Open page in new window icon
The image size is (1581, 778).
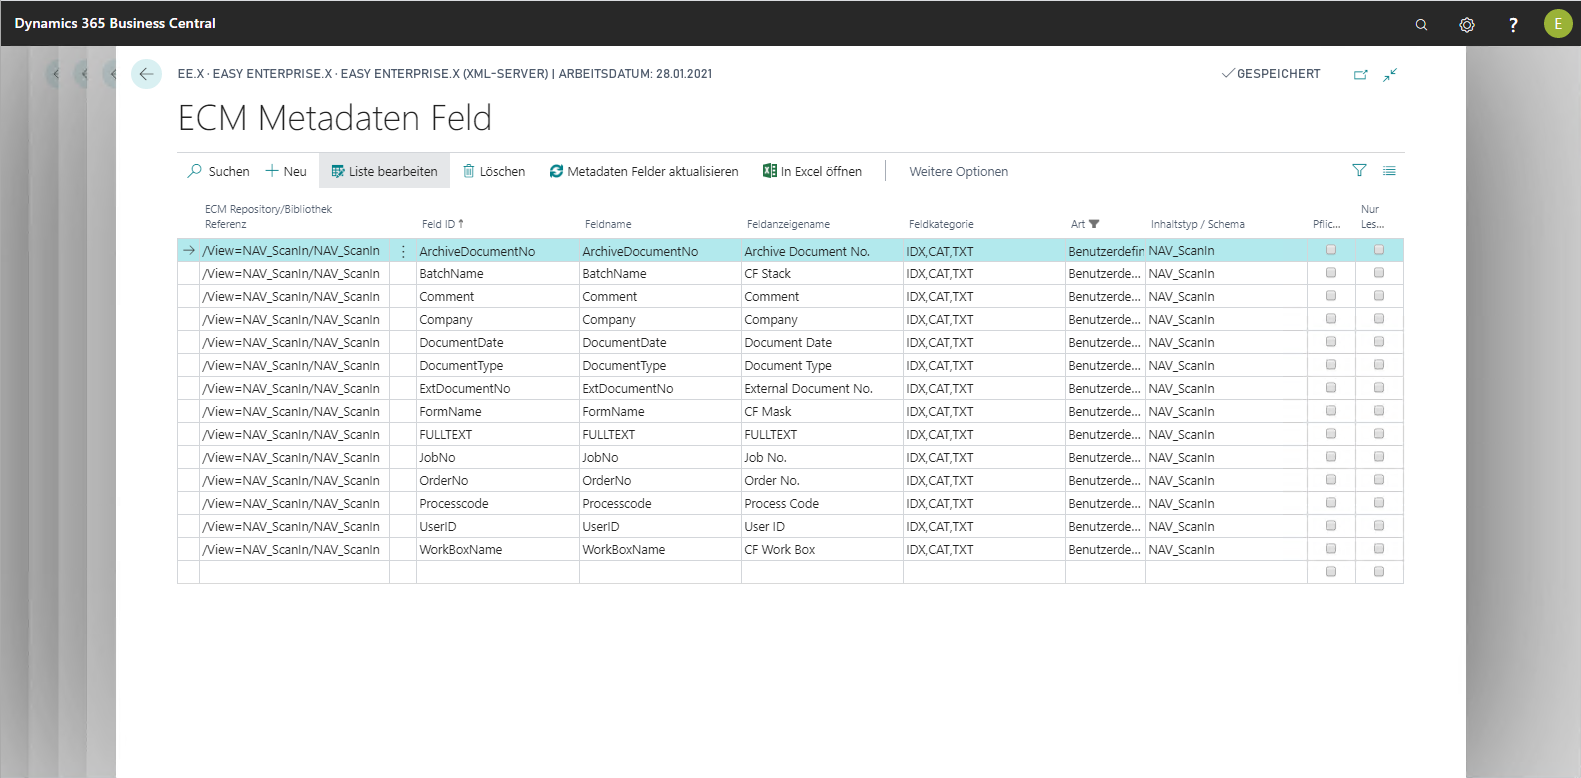[1360, 75]
